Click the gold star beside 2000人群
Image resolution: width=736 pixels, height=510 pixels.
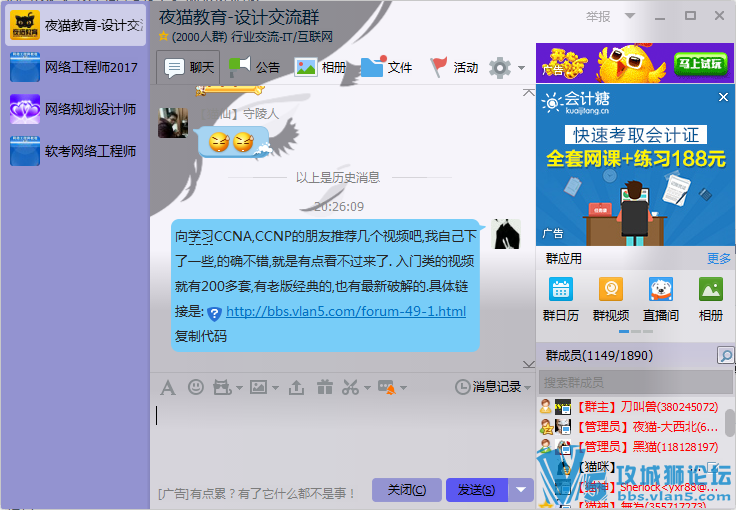pyautogui.click(x=163, y=36)
